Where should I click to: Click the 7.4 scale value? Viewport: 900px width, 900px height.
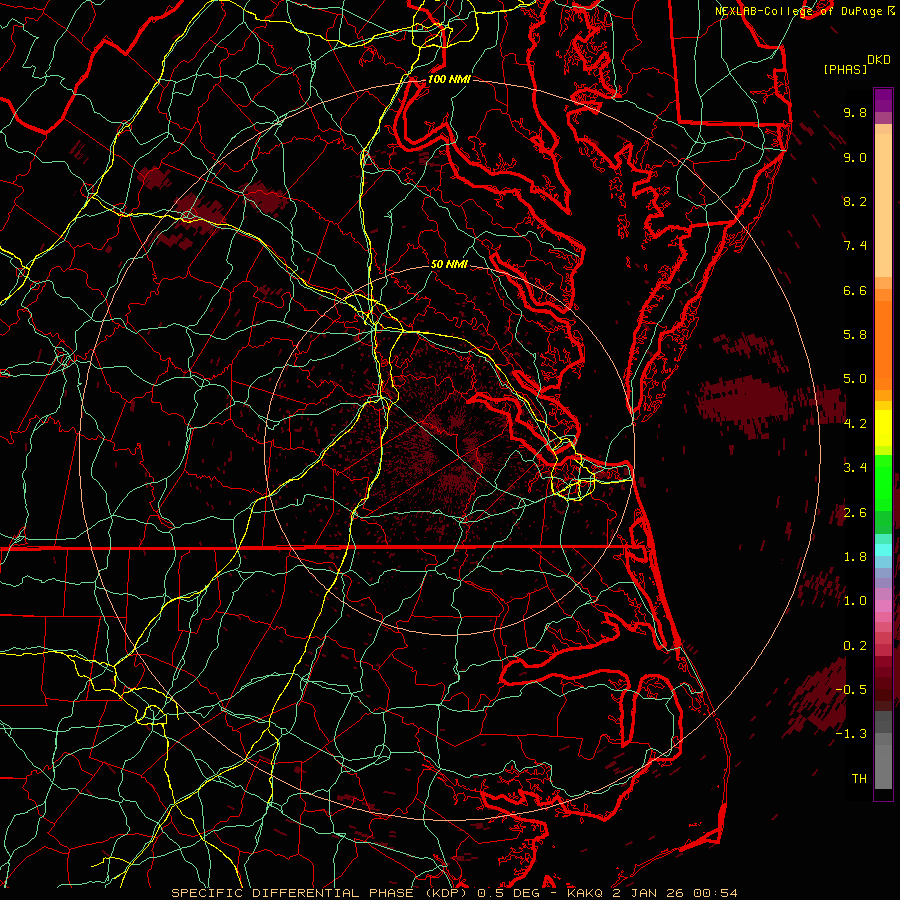(x=855, y=246)
